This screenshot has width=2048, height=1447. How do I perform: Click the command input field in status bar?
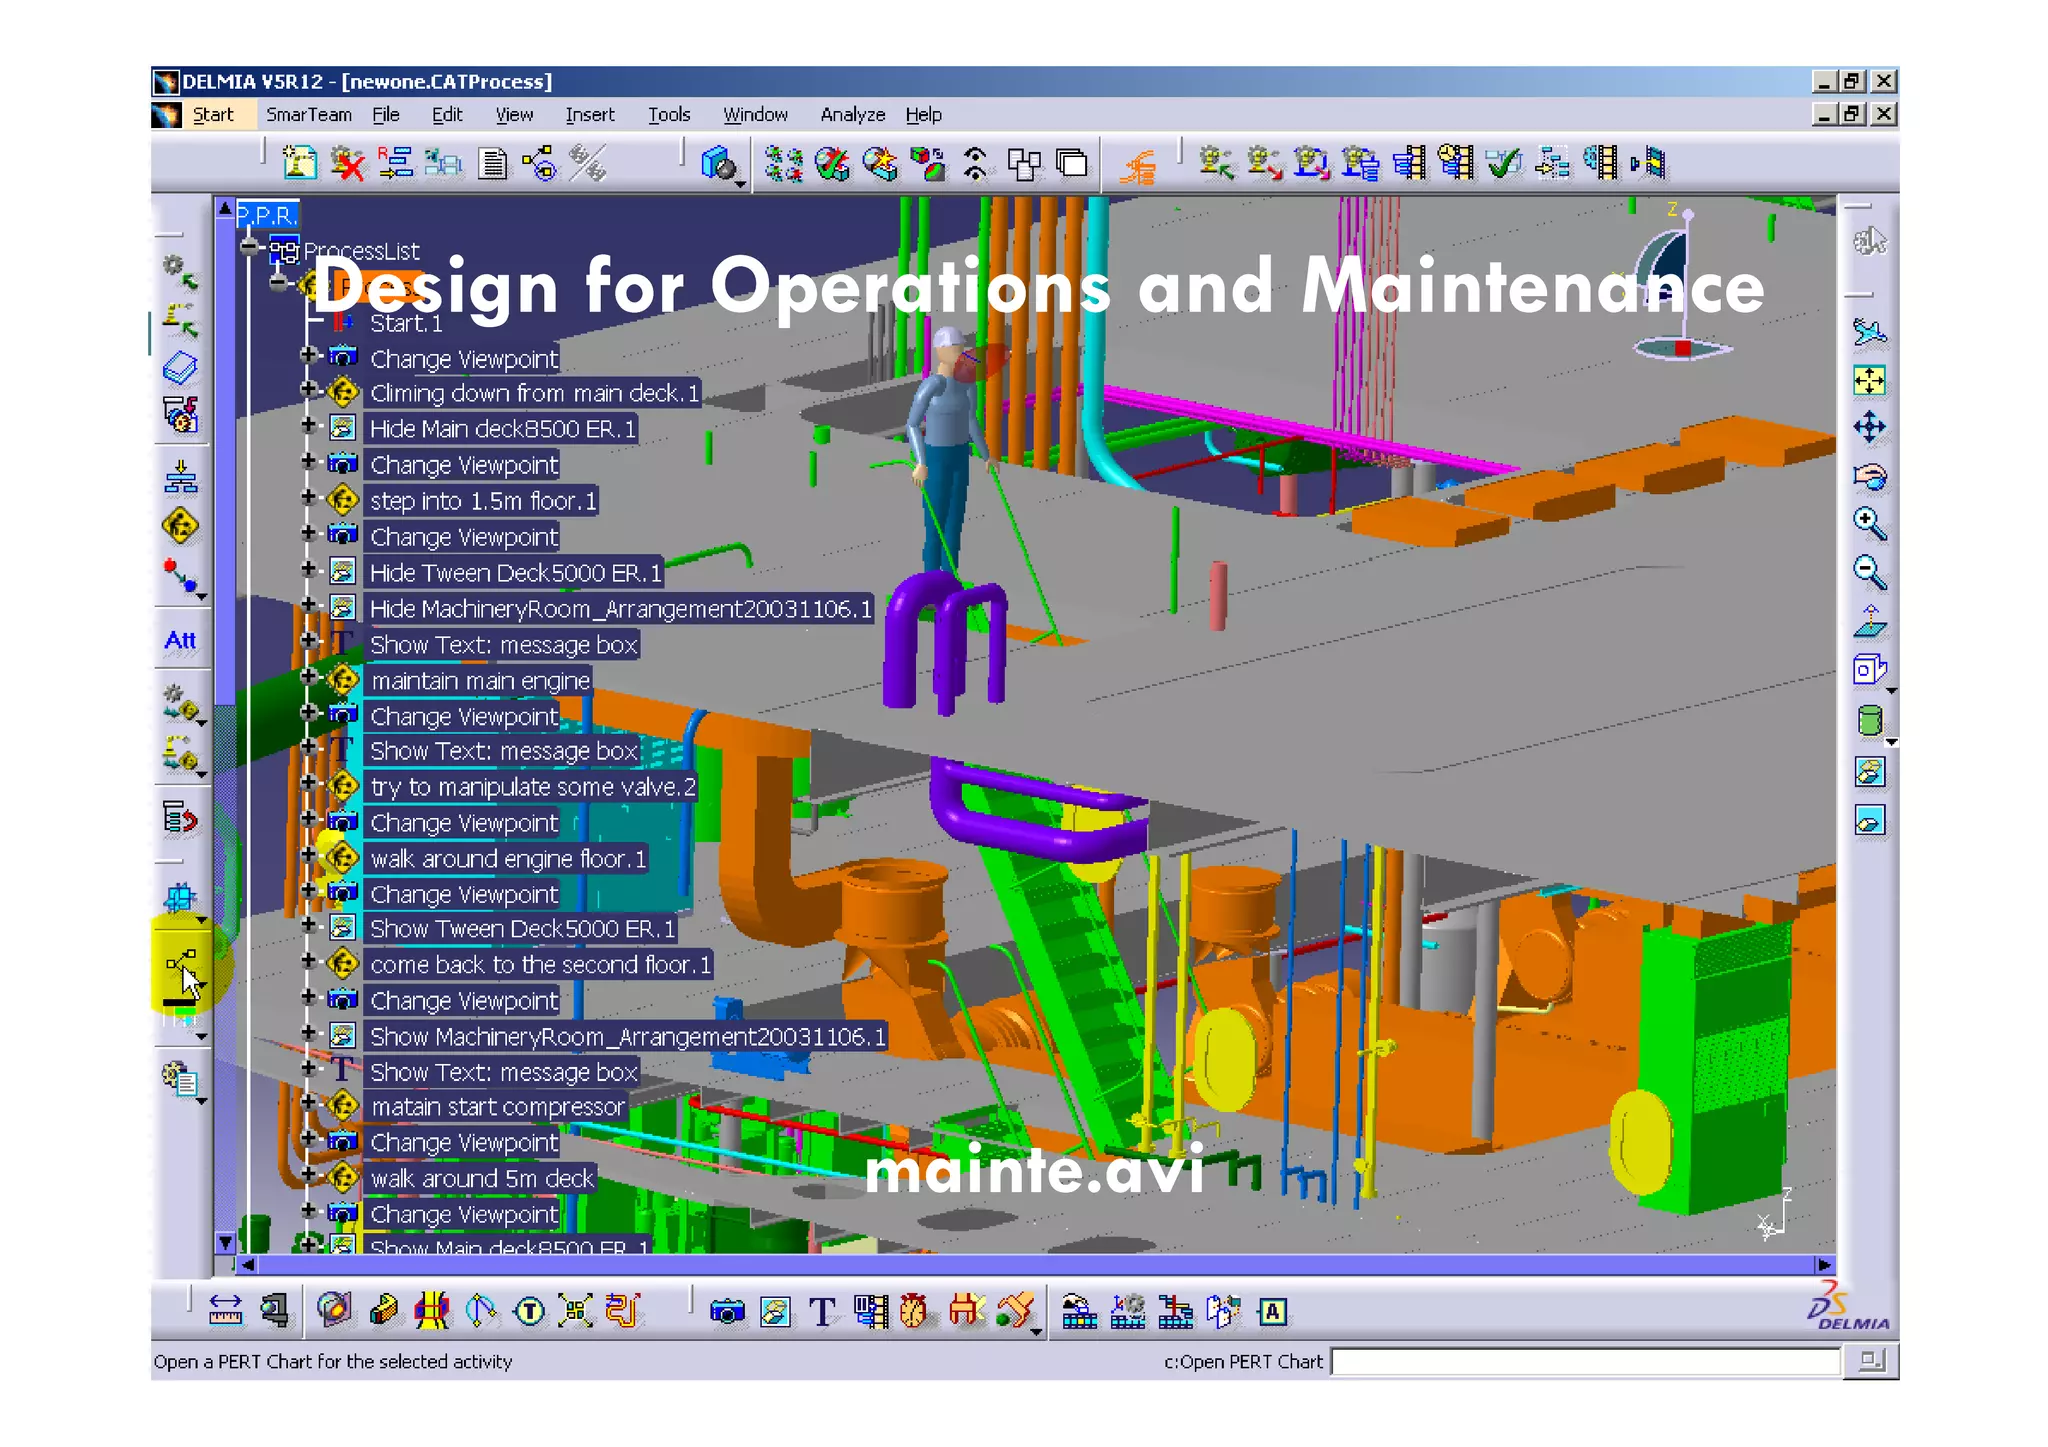click(1585, 1362)
